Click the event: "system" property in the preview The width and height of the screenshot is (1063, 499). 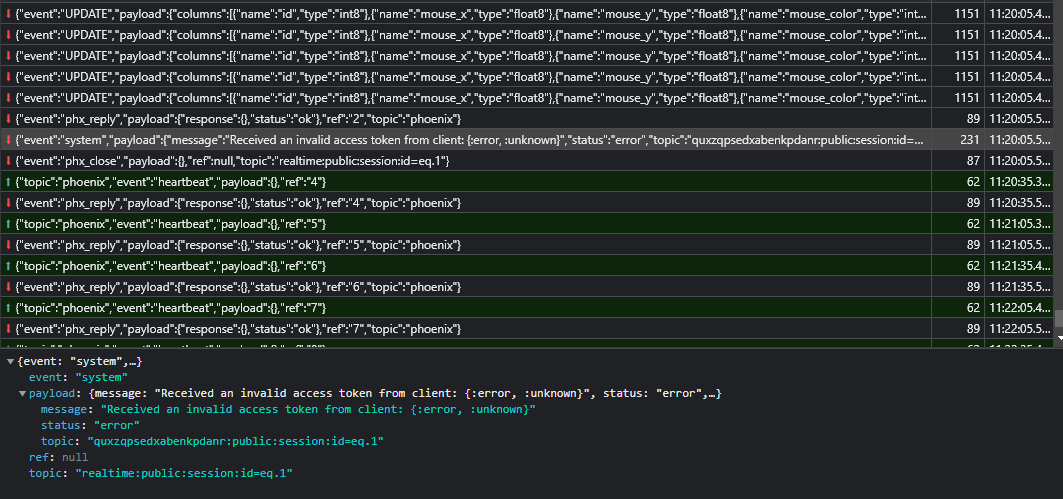tap(79, 378)
